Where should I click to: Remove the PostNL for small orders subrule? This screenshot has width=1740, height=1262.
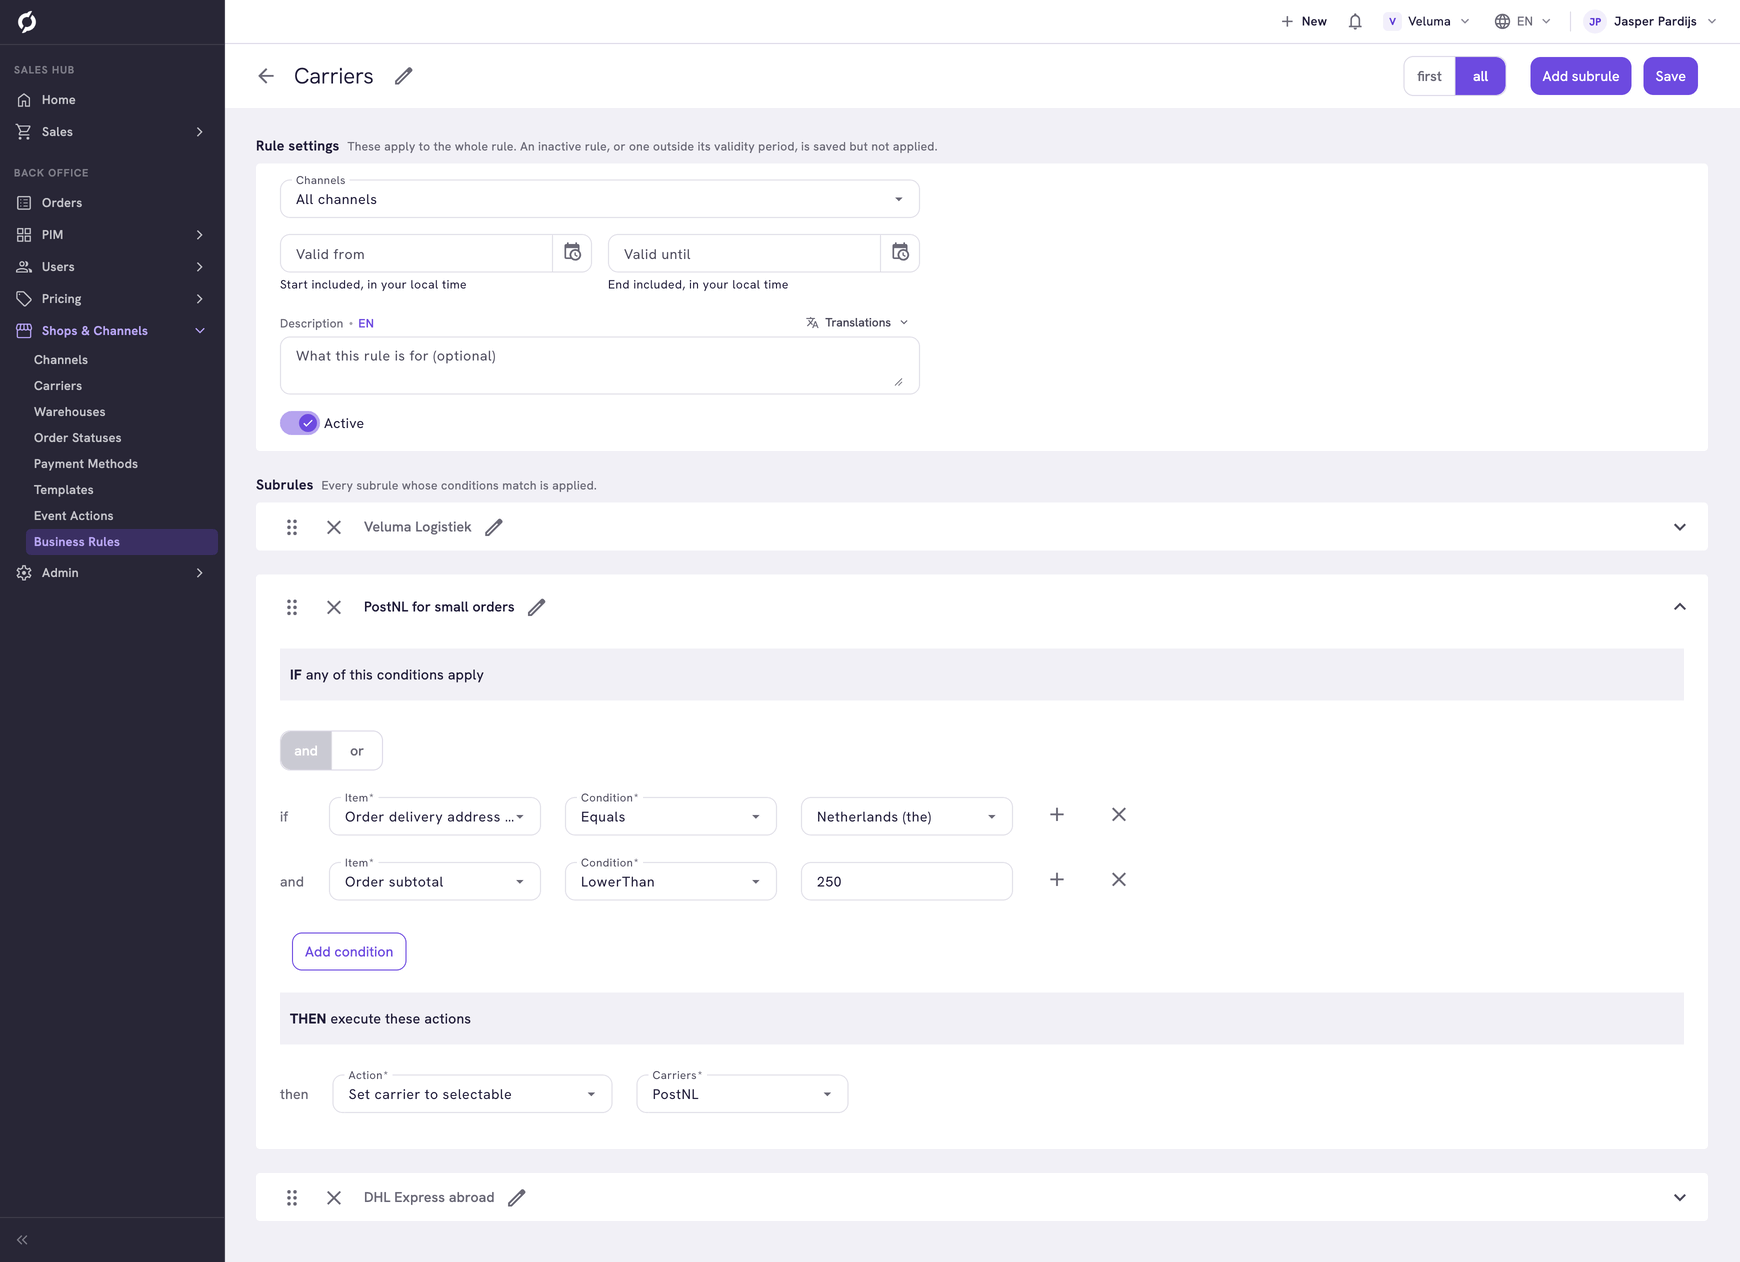click(334, 607)
